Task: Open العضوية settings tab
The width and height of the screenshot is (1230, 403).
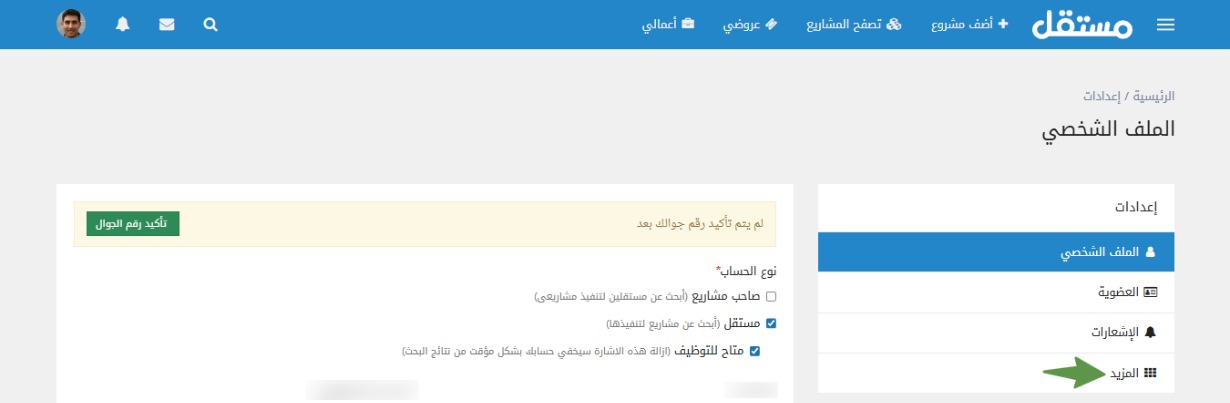Action: pos(996,292)
